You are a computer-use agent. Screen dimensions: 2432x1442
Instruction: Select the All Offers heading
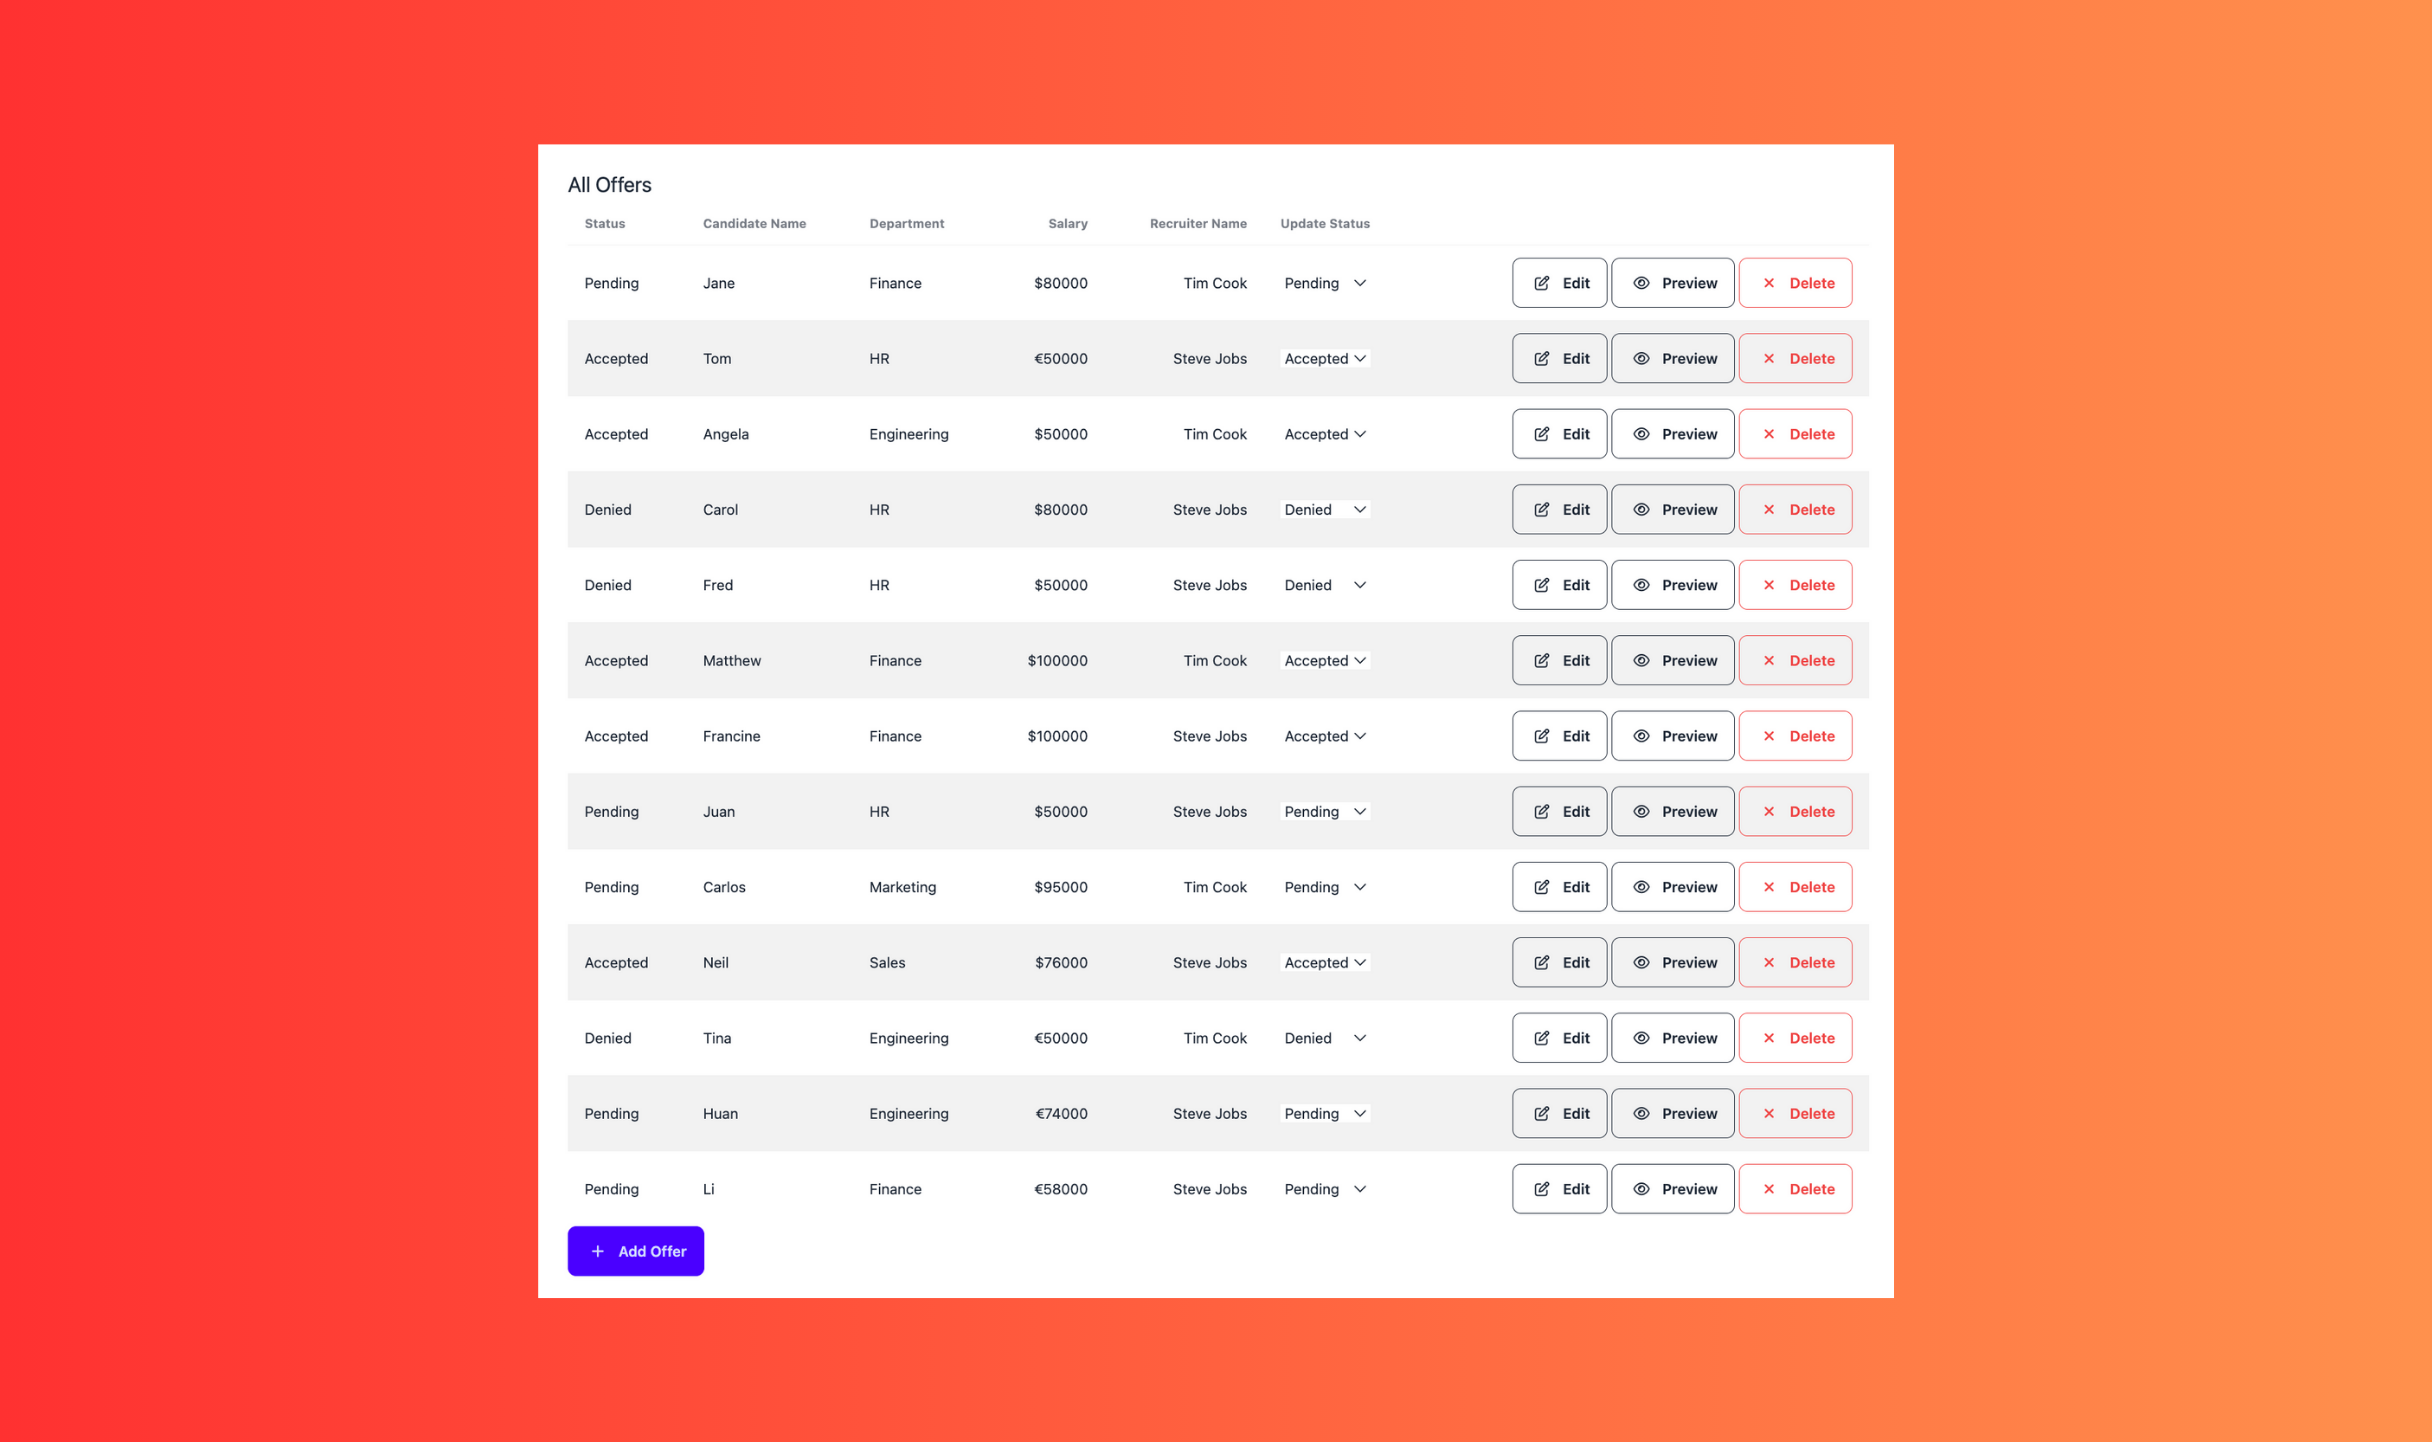click(609, 184)
